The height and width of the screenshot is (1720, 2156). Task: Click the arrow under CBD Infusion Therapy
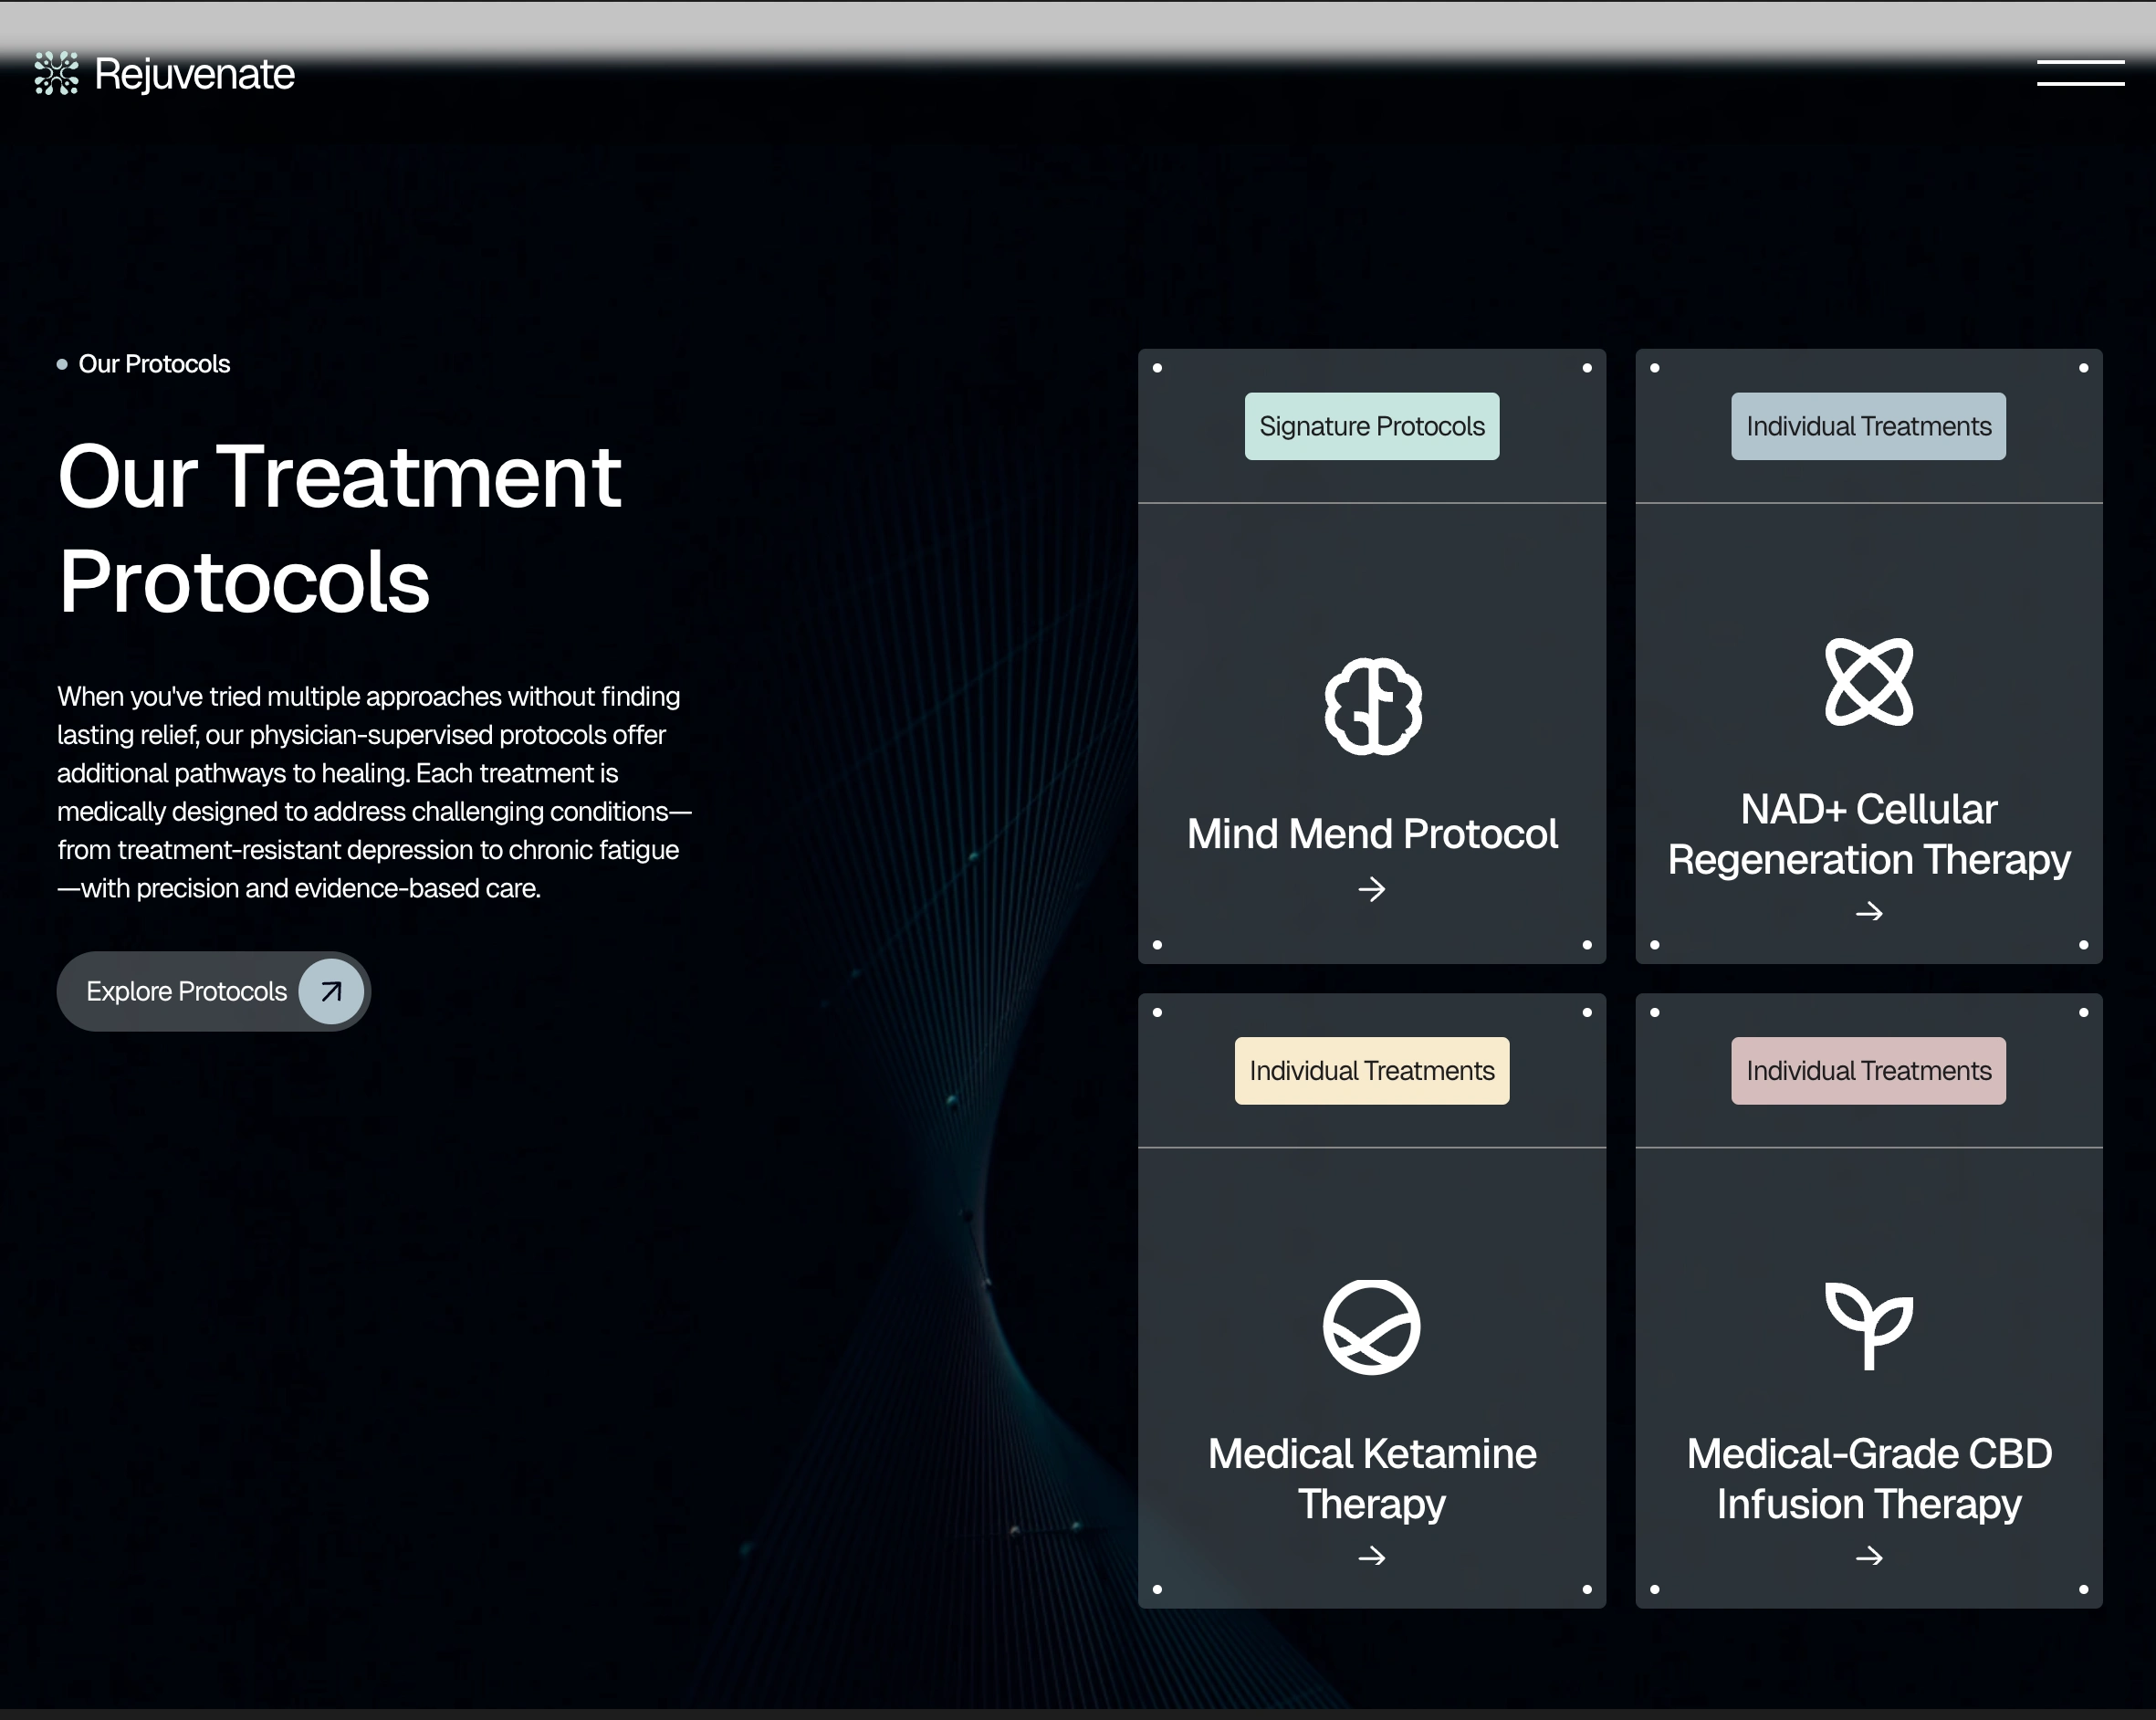(1868, 1556)
